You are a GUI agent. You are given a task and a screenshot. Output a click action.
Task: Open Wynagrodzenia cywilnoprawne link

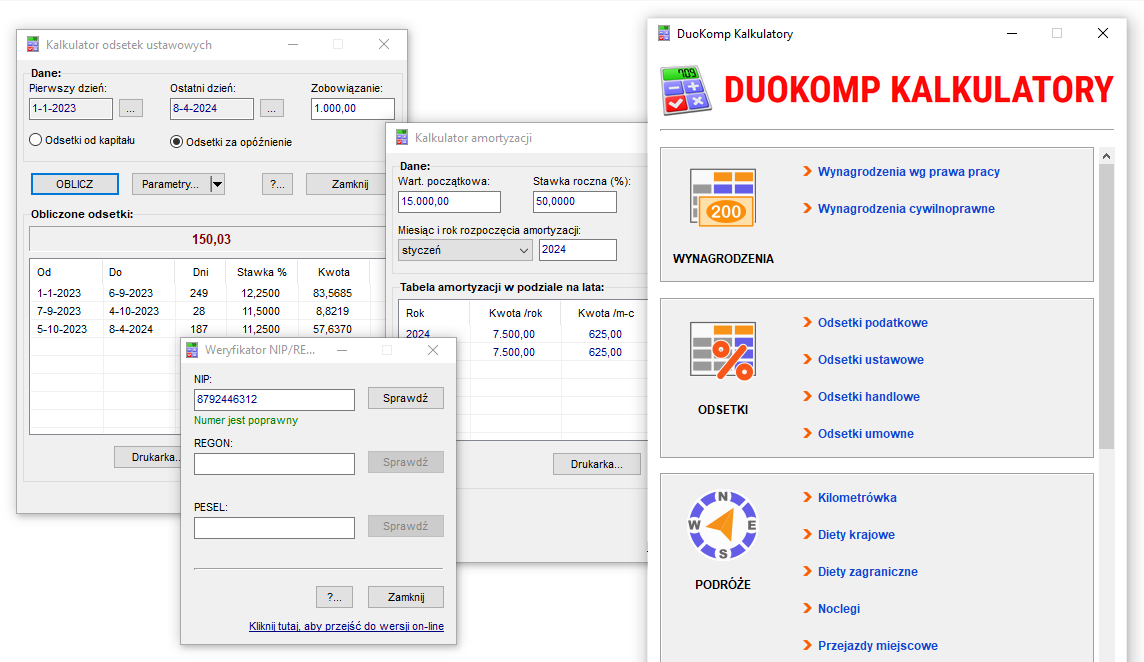[906, 209]
